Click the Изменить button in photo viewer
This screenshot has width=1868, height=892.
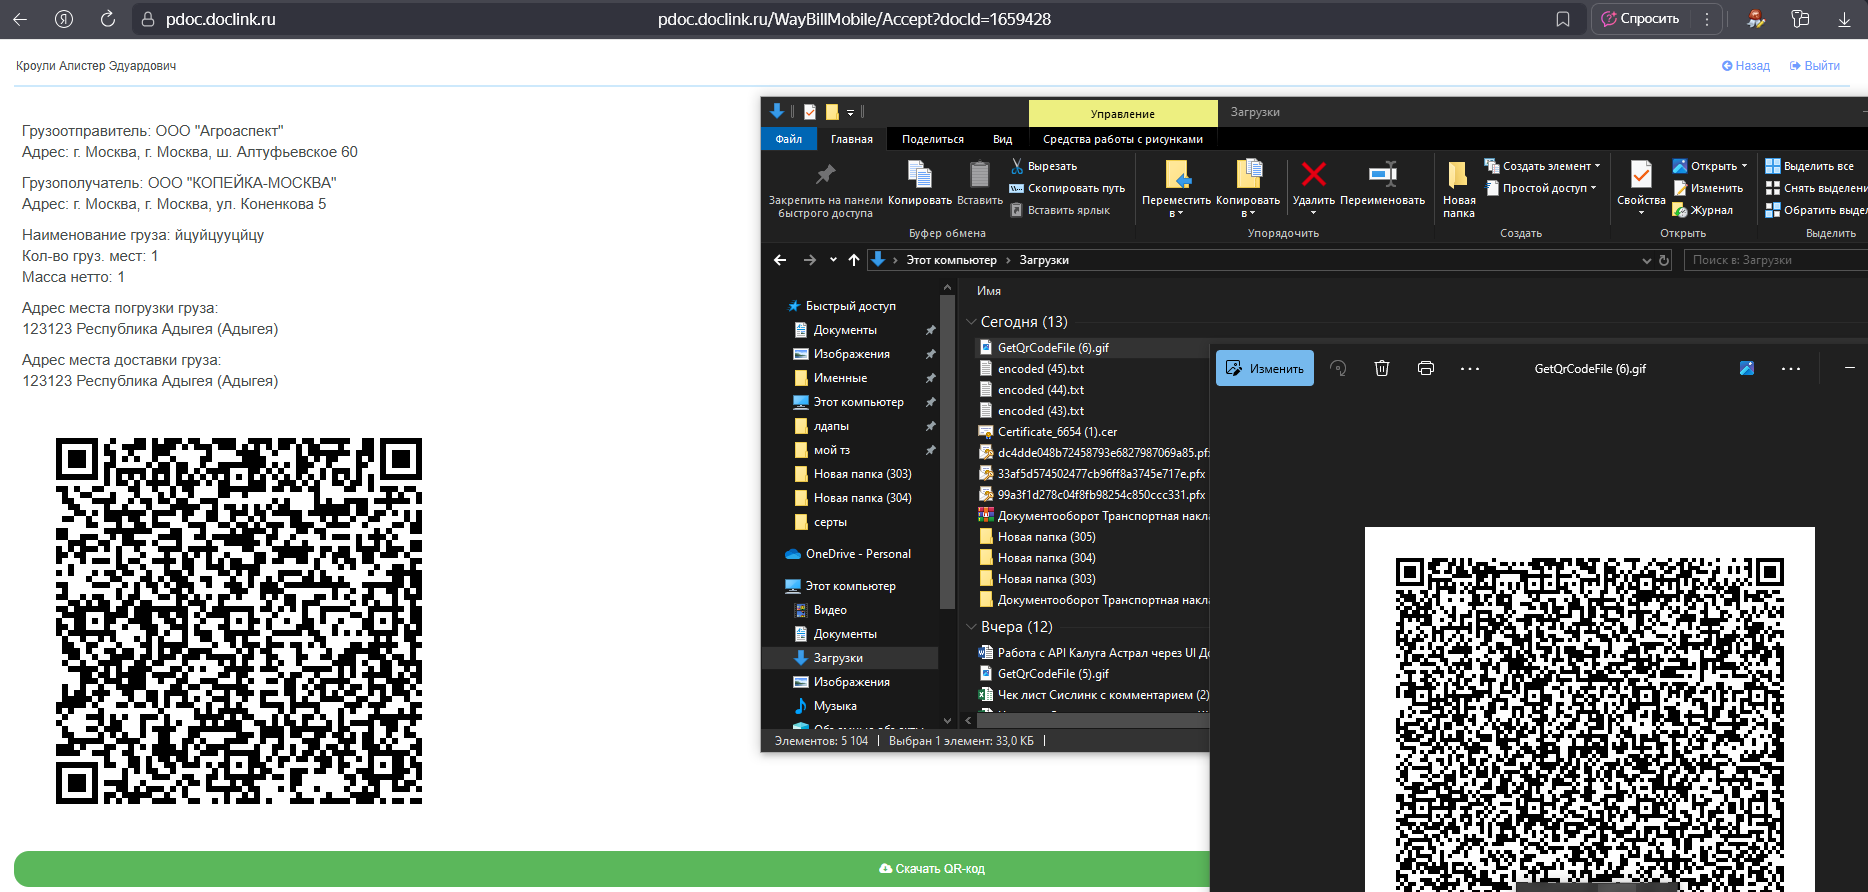point(1265,368)
